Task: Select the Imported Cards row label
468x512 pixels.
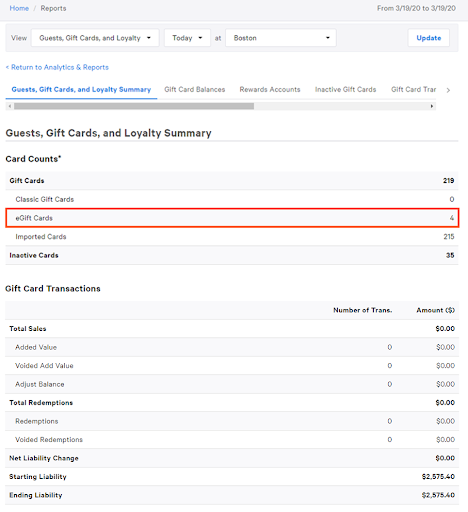Action: [41, 237]
